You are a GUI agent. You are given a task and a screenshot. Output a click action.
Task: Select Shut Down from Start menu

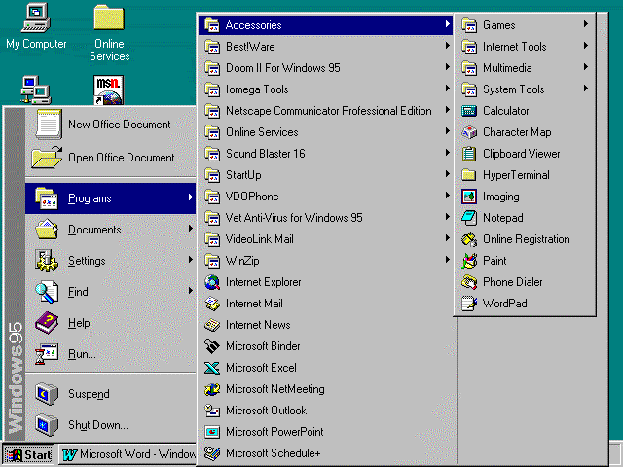pos(98,425)
